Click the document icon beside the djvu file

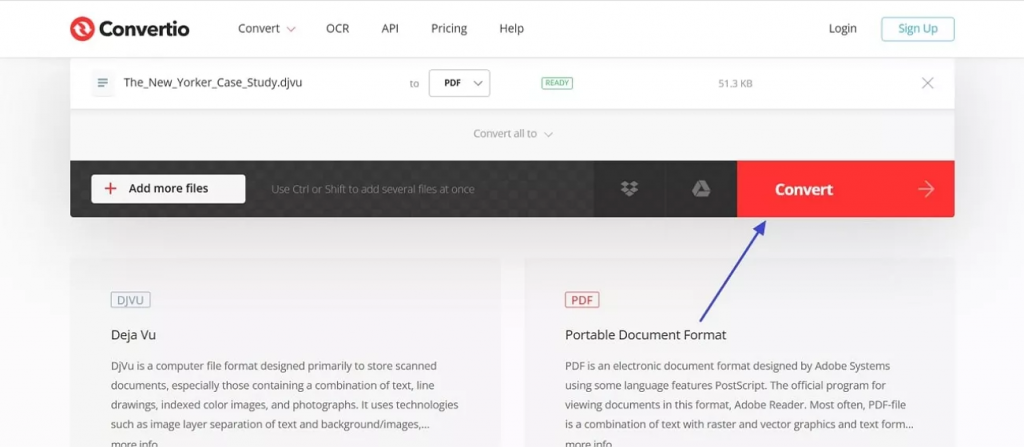point(103,83)
